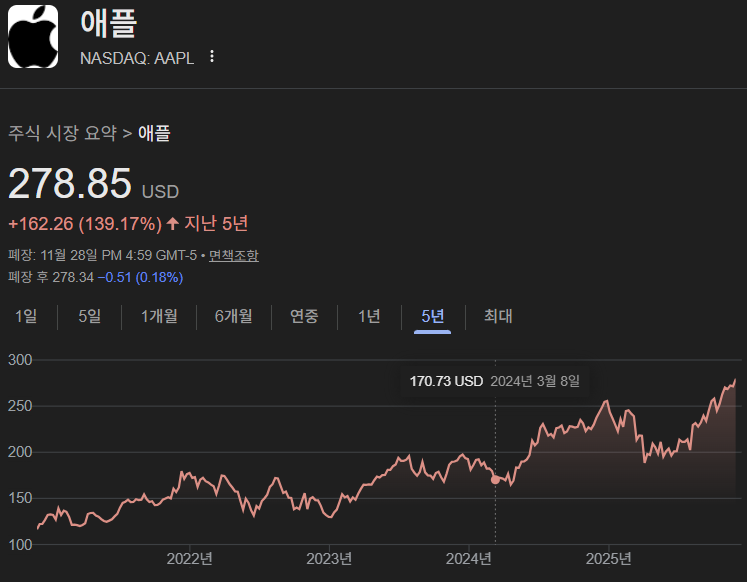The height and width of the screenshot is (582, 747).
Task: Click the +162.26 (139.17%) change text
Action: (85, 224)
